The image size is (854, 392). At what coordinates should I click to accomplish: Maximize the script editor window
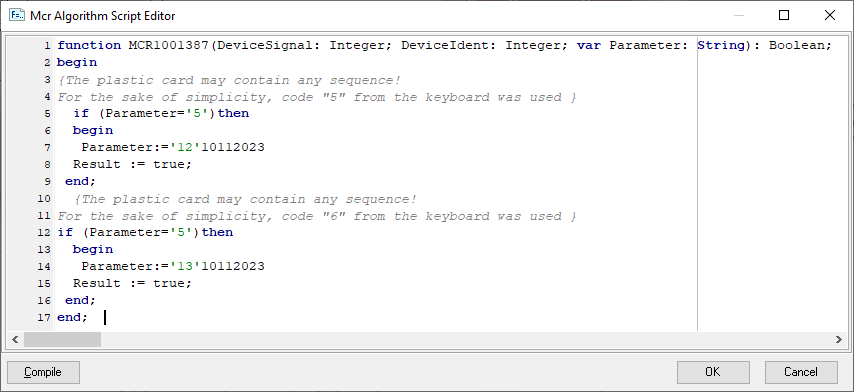(784, 15)
